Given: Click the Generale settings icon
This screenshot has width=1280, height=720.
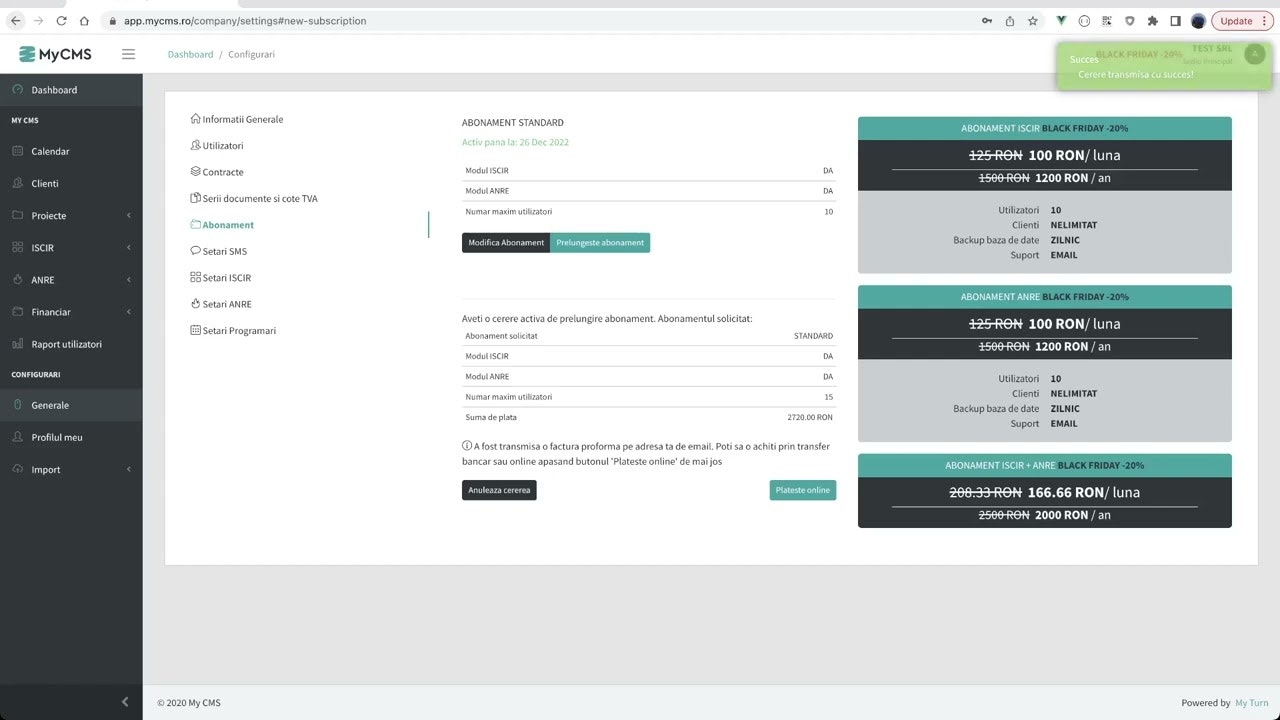Looking at the screenshot, I should (18, 405).
